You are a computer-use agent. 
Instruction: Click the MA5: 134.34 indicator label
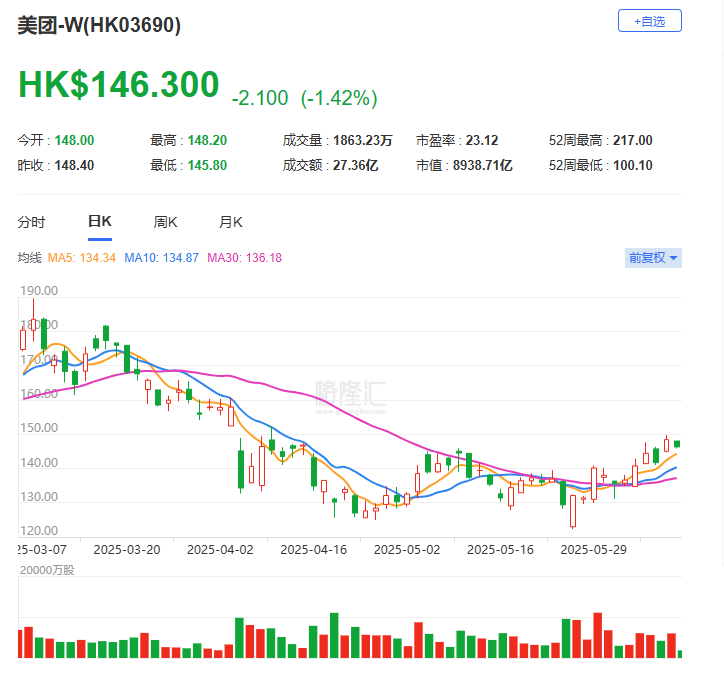click(x=81, y=258)
